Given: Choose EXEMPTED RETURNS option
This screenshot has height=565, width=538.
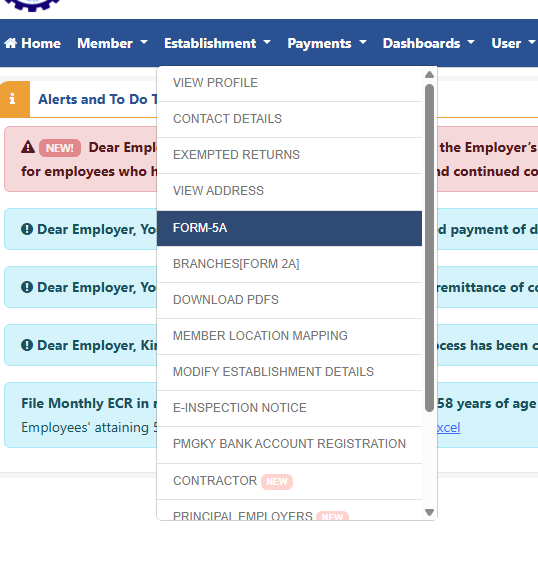Looking at the screenshot, I should click(x=289, y=155).
